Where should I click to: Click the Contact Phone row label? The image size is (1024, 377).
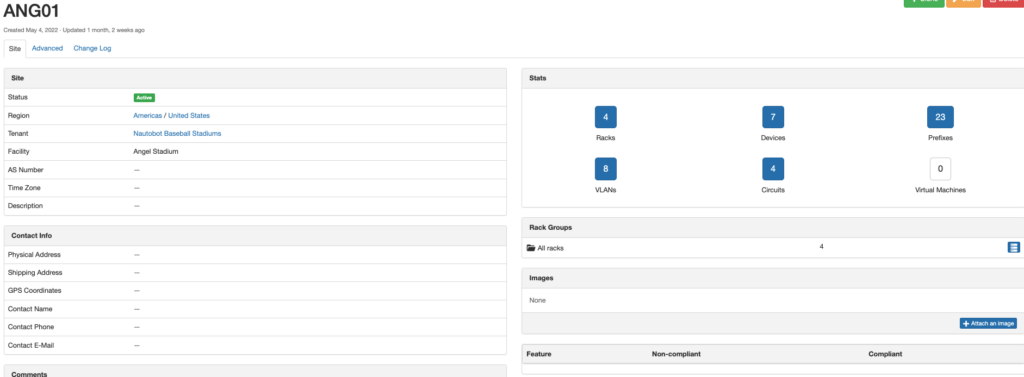[x=31, y=326]
